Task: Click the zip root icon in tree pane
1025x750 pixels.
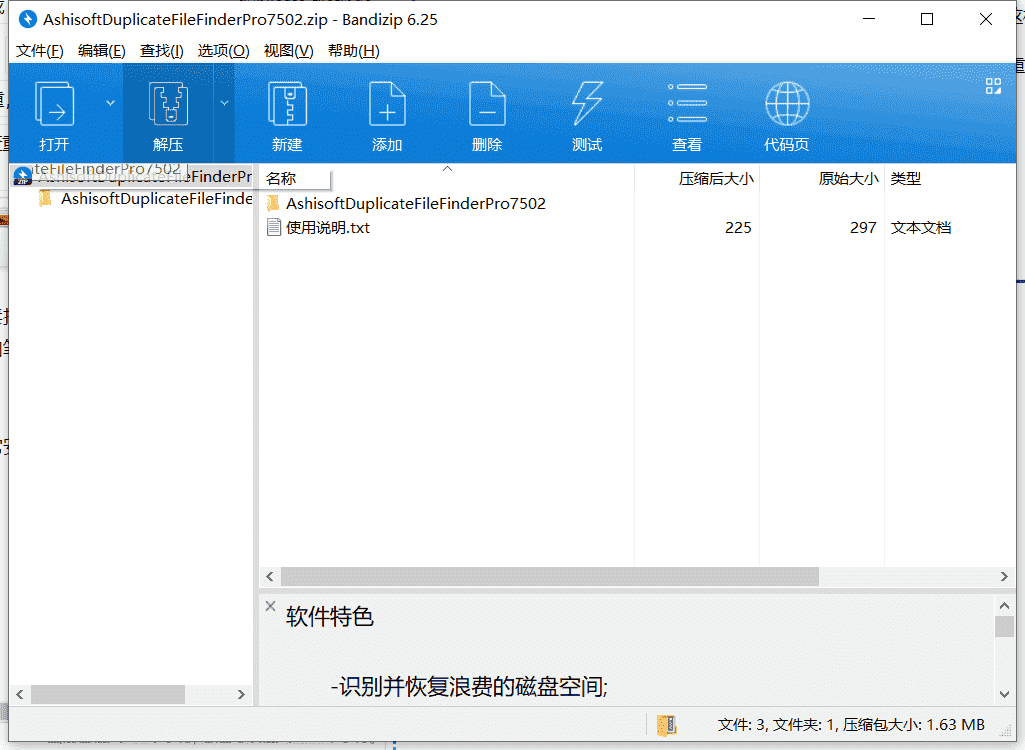Action: (22, 176)
